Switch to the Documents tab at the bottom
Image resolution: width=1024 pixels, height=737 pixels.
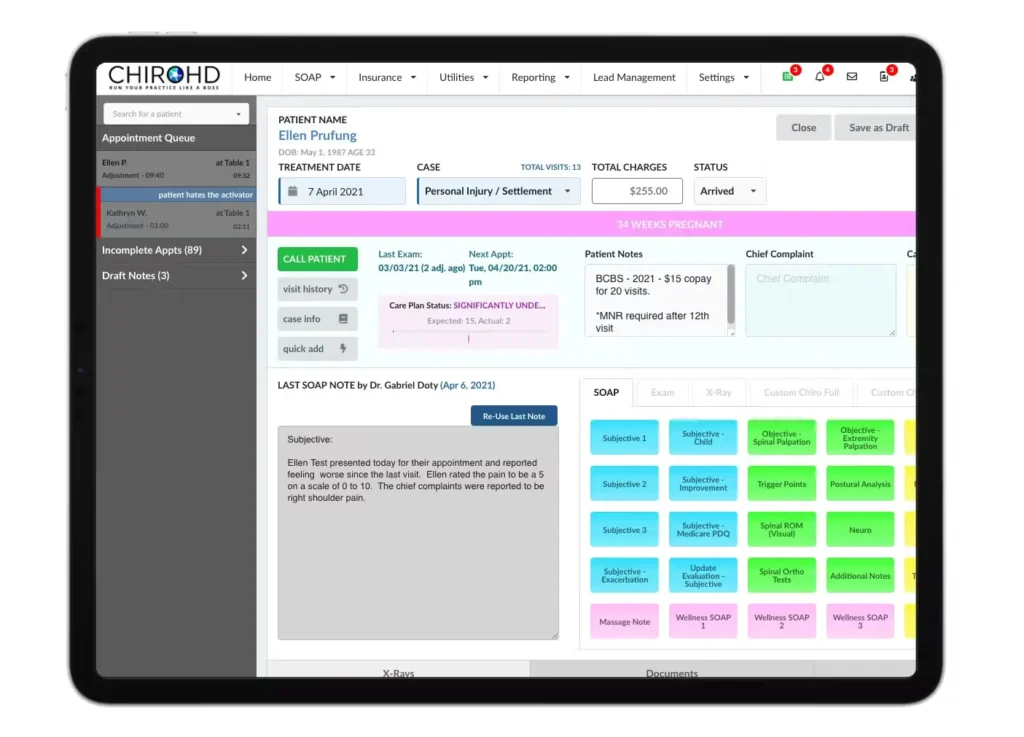click(x=671, y=673)
